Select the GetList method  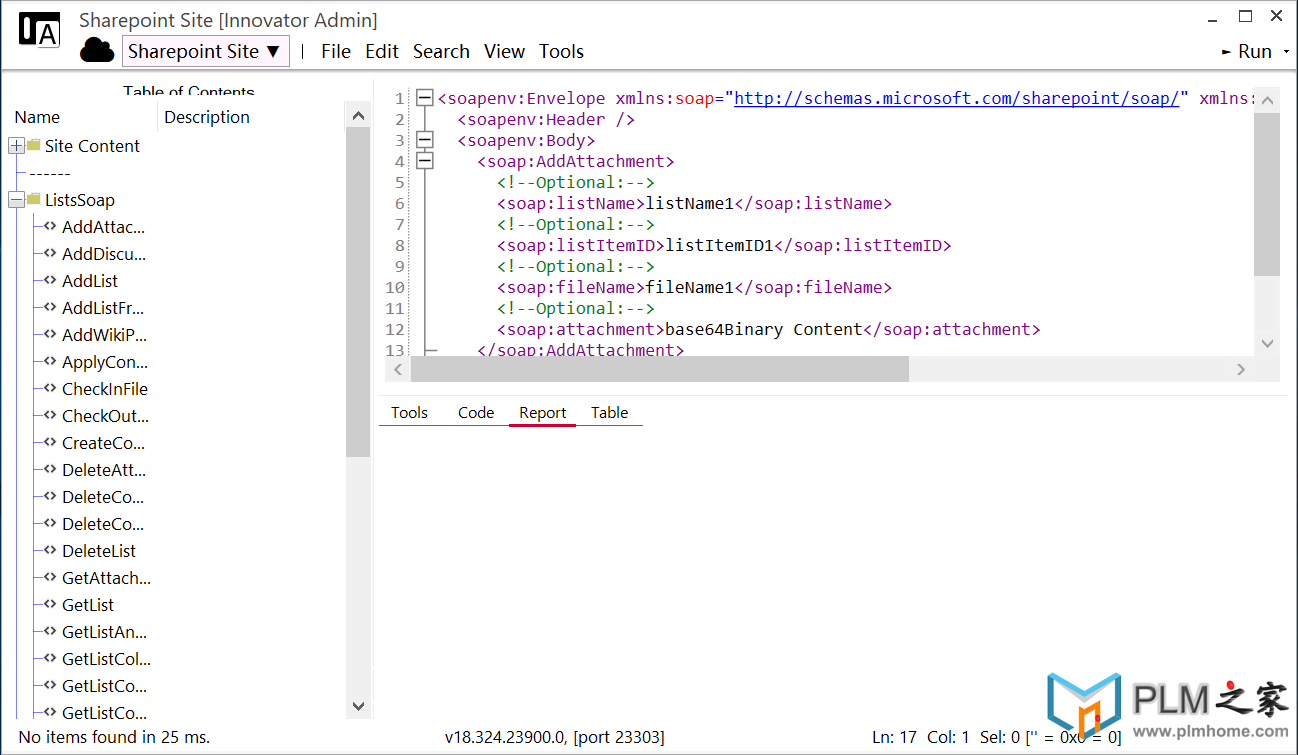tap(88, 605)
